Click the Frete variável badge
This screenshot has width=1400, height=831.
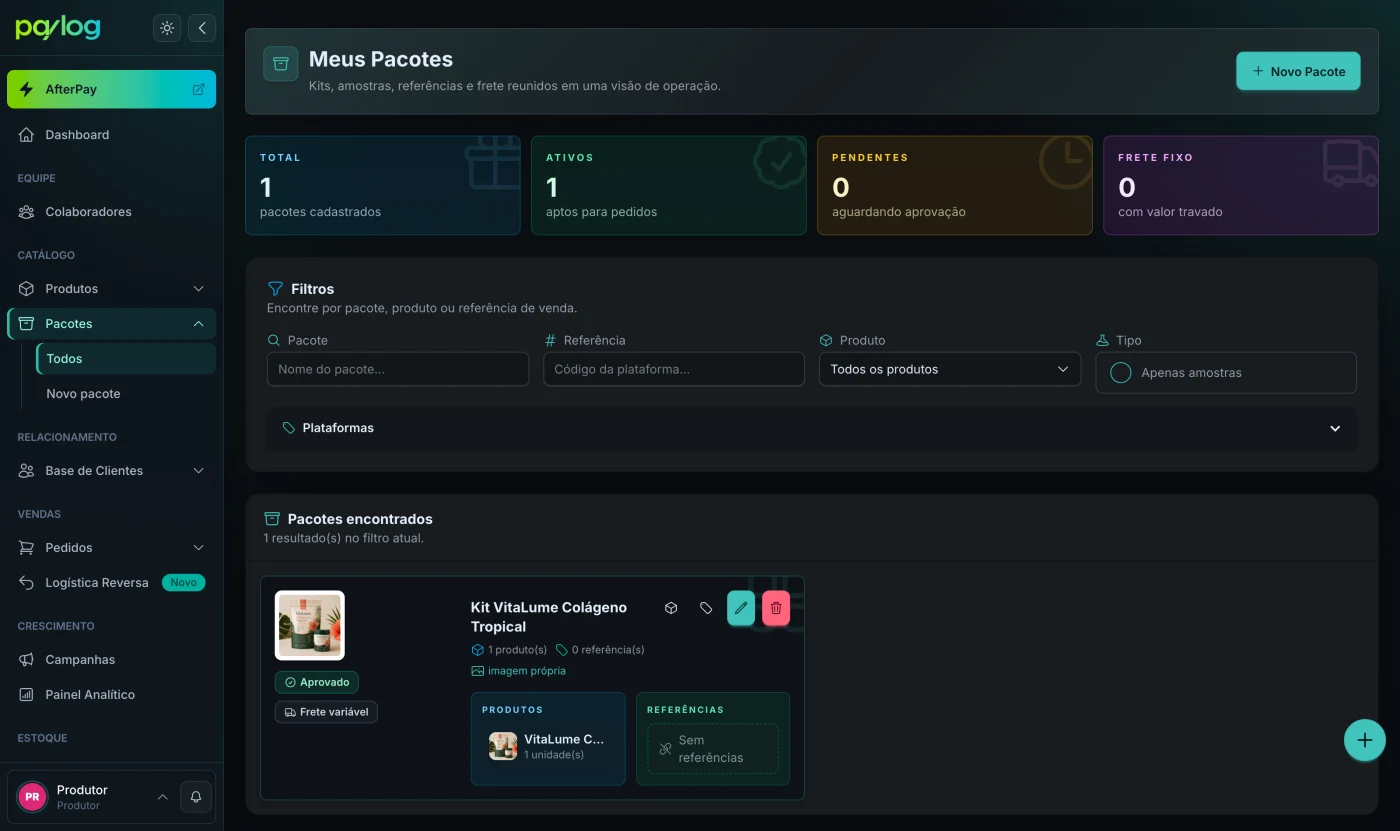coord(326,712)
